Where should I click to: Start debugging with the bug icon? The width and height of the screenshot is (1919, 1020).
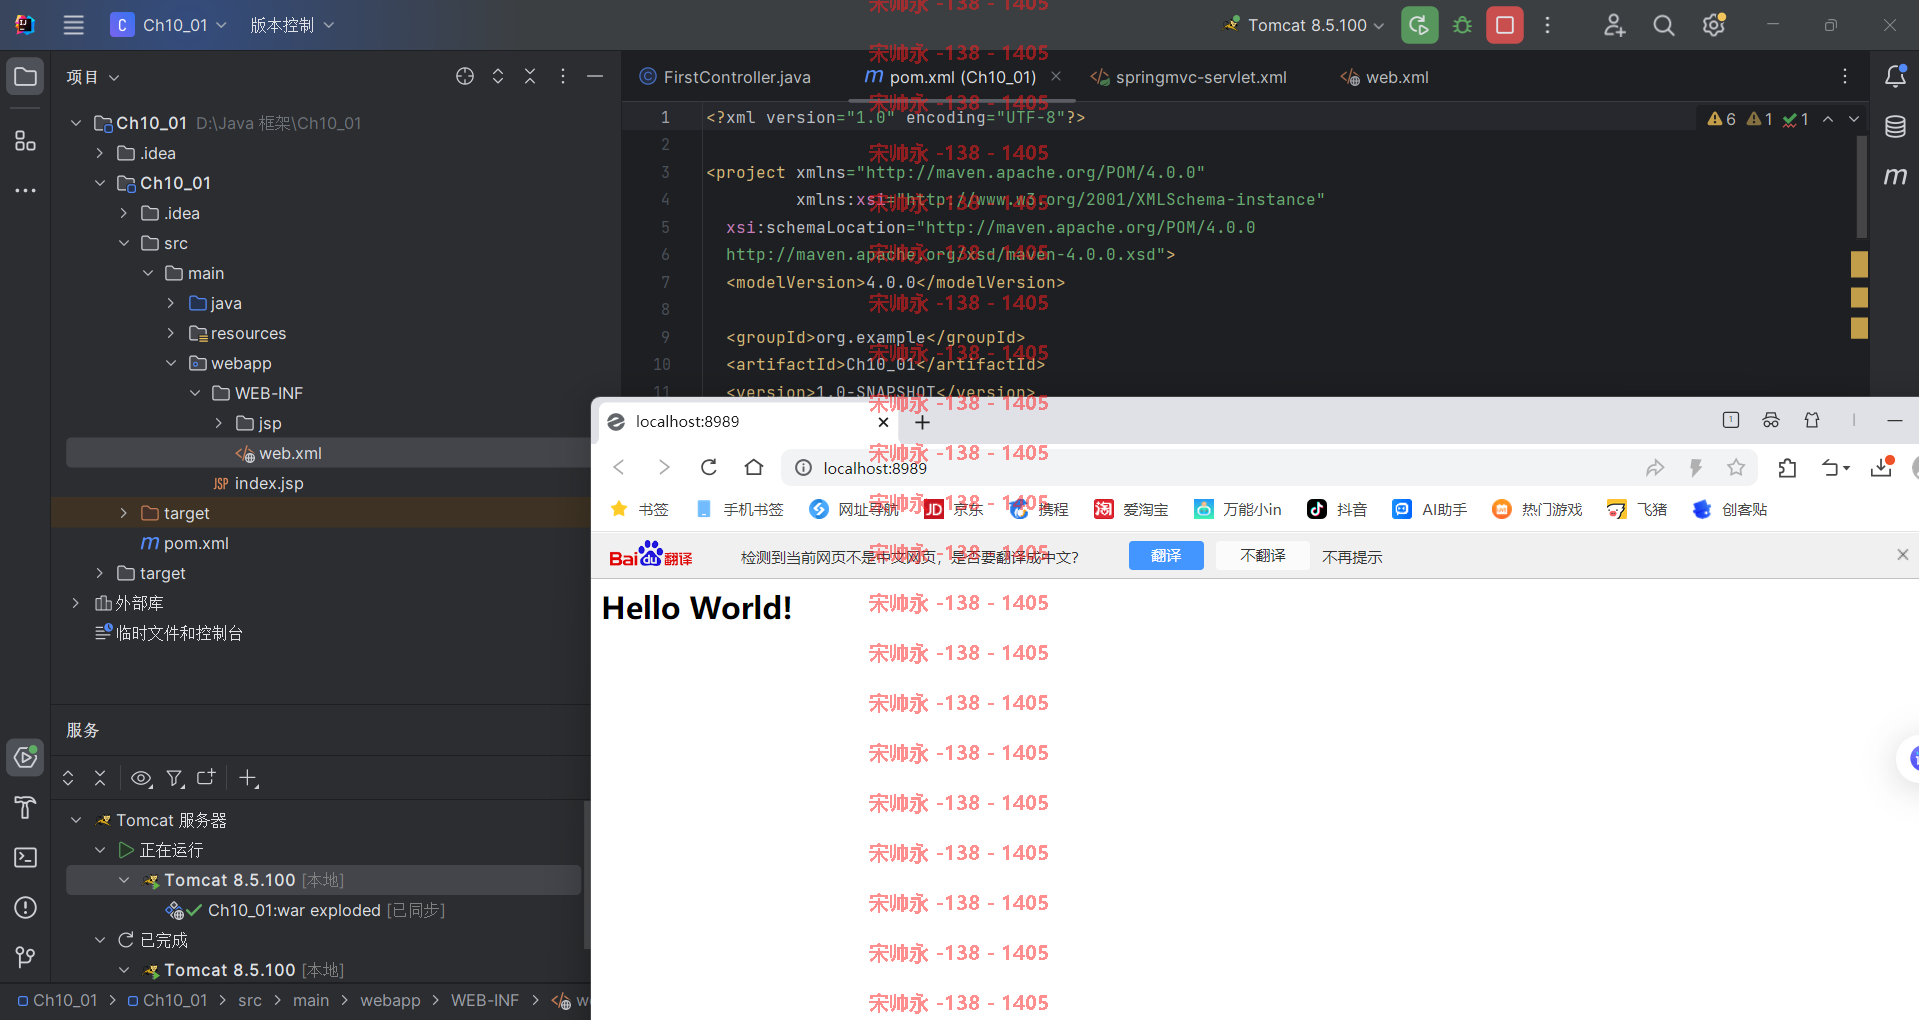pos(1462,25)
